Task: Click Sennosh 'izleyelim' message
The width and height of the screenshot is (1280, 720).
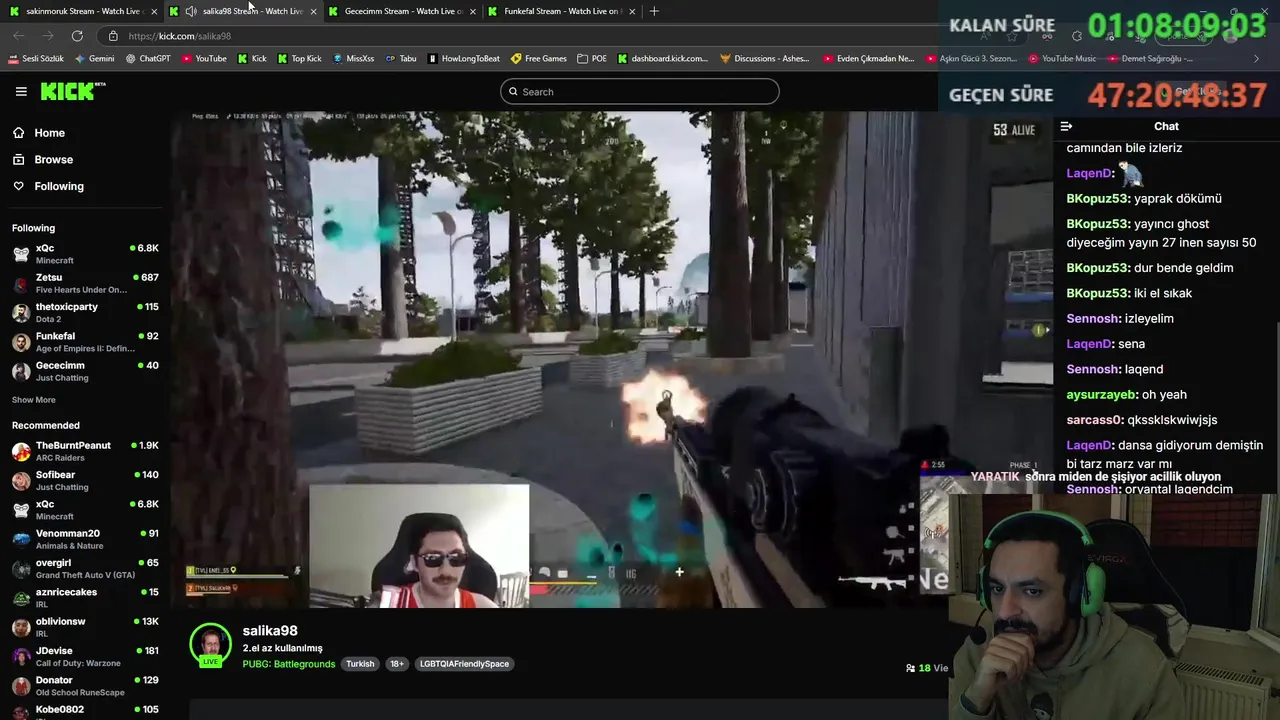Action: pos(1120,318)
